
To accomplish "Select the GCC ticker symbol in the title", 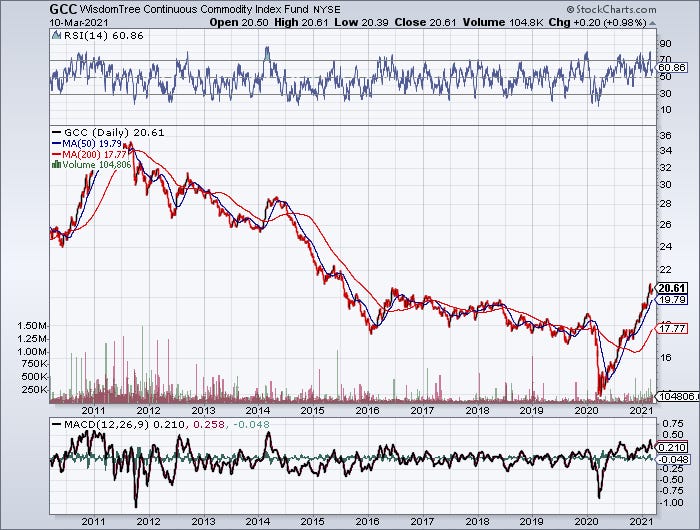I will [63, 8].
